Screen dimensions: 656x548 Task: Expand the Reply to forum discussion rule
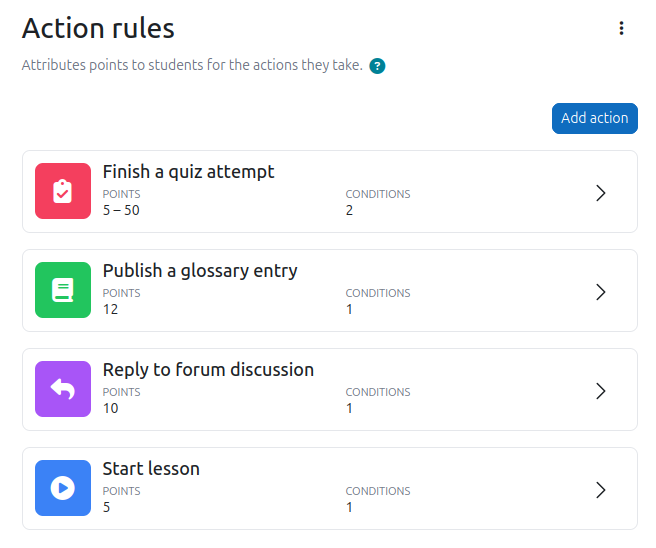[601, 391]
